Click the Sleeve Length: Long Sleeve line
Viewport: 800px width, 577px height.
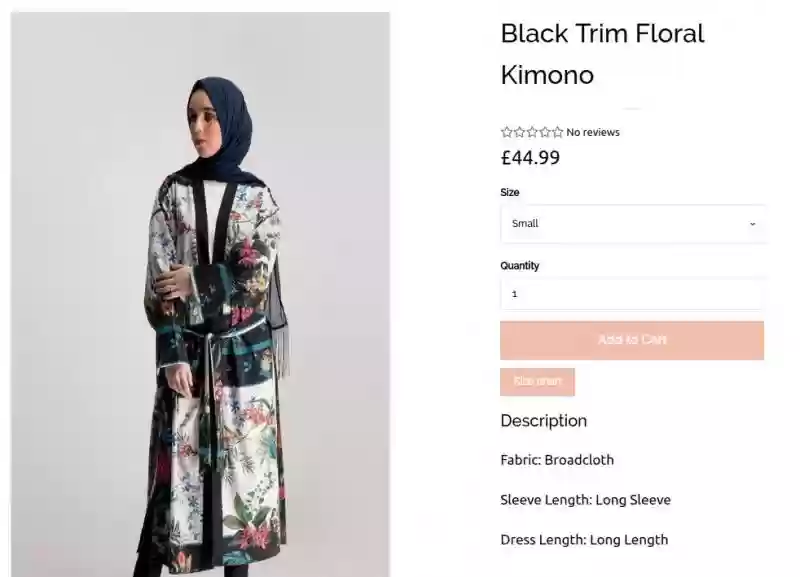point(585,500)
